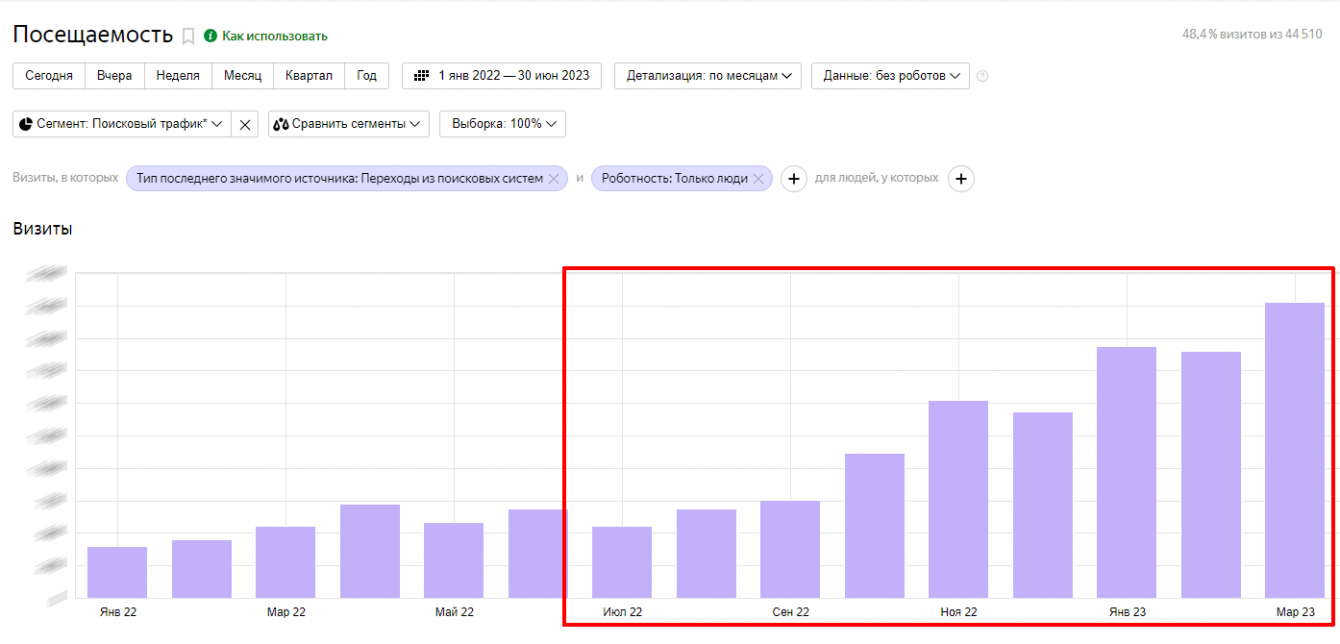Image resolution: width=1340 pixels, height=644 pixels.
Task: Open the date range 1 янв 2022 picker
Action: [501, 76]
